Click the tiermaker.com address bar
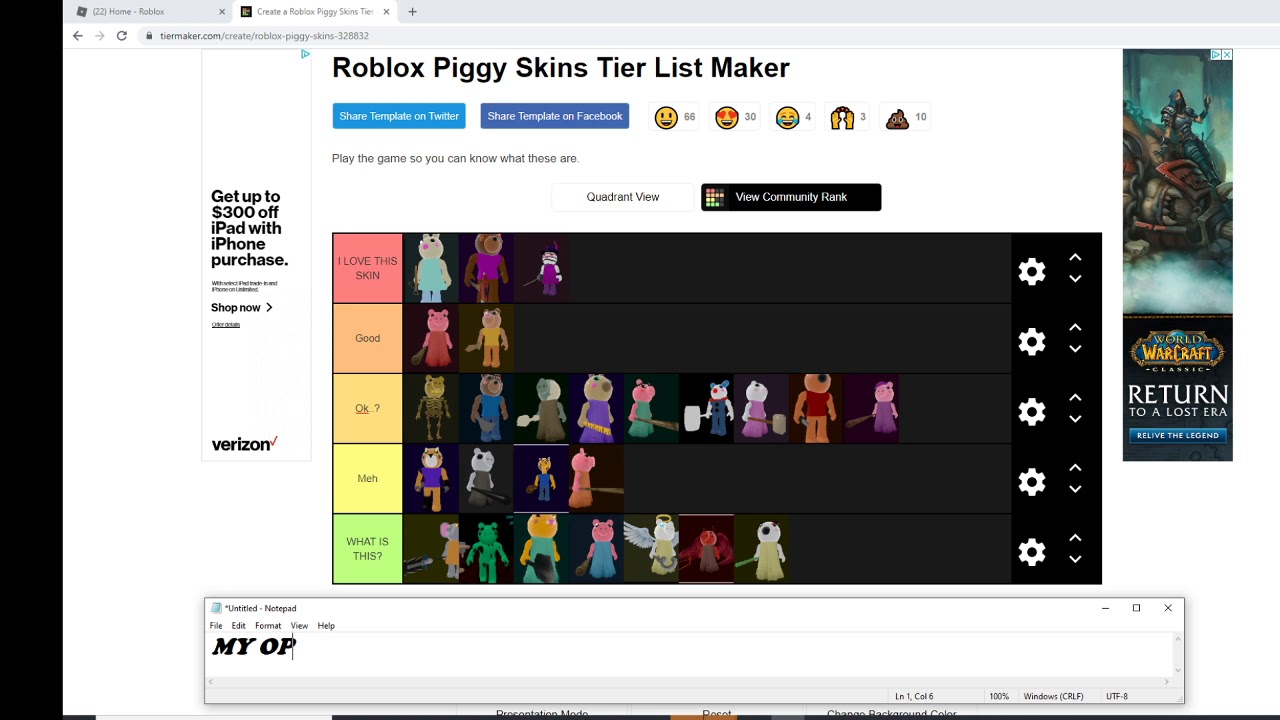Image resolution: width=1280 pixels, height=720 pixels. [264, 36]
